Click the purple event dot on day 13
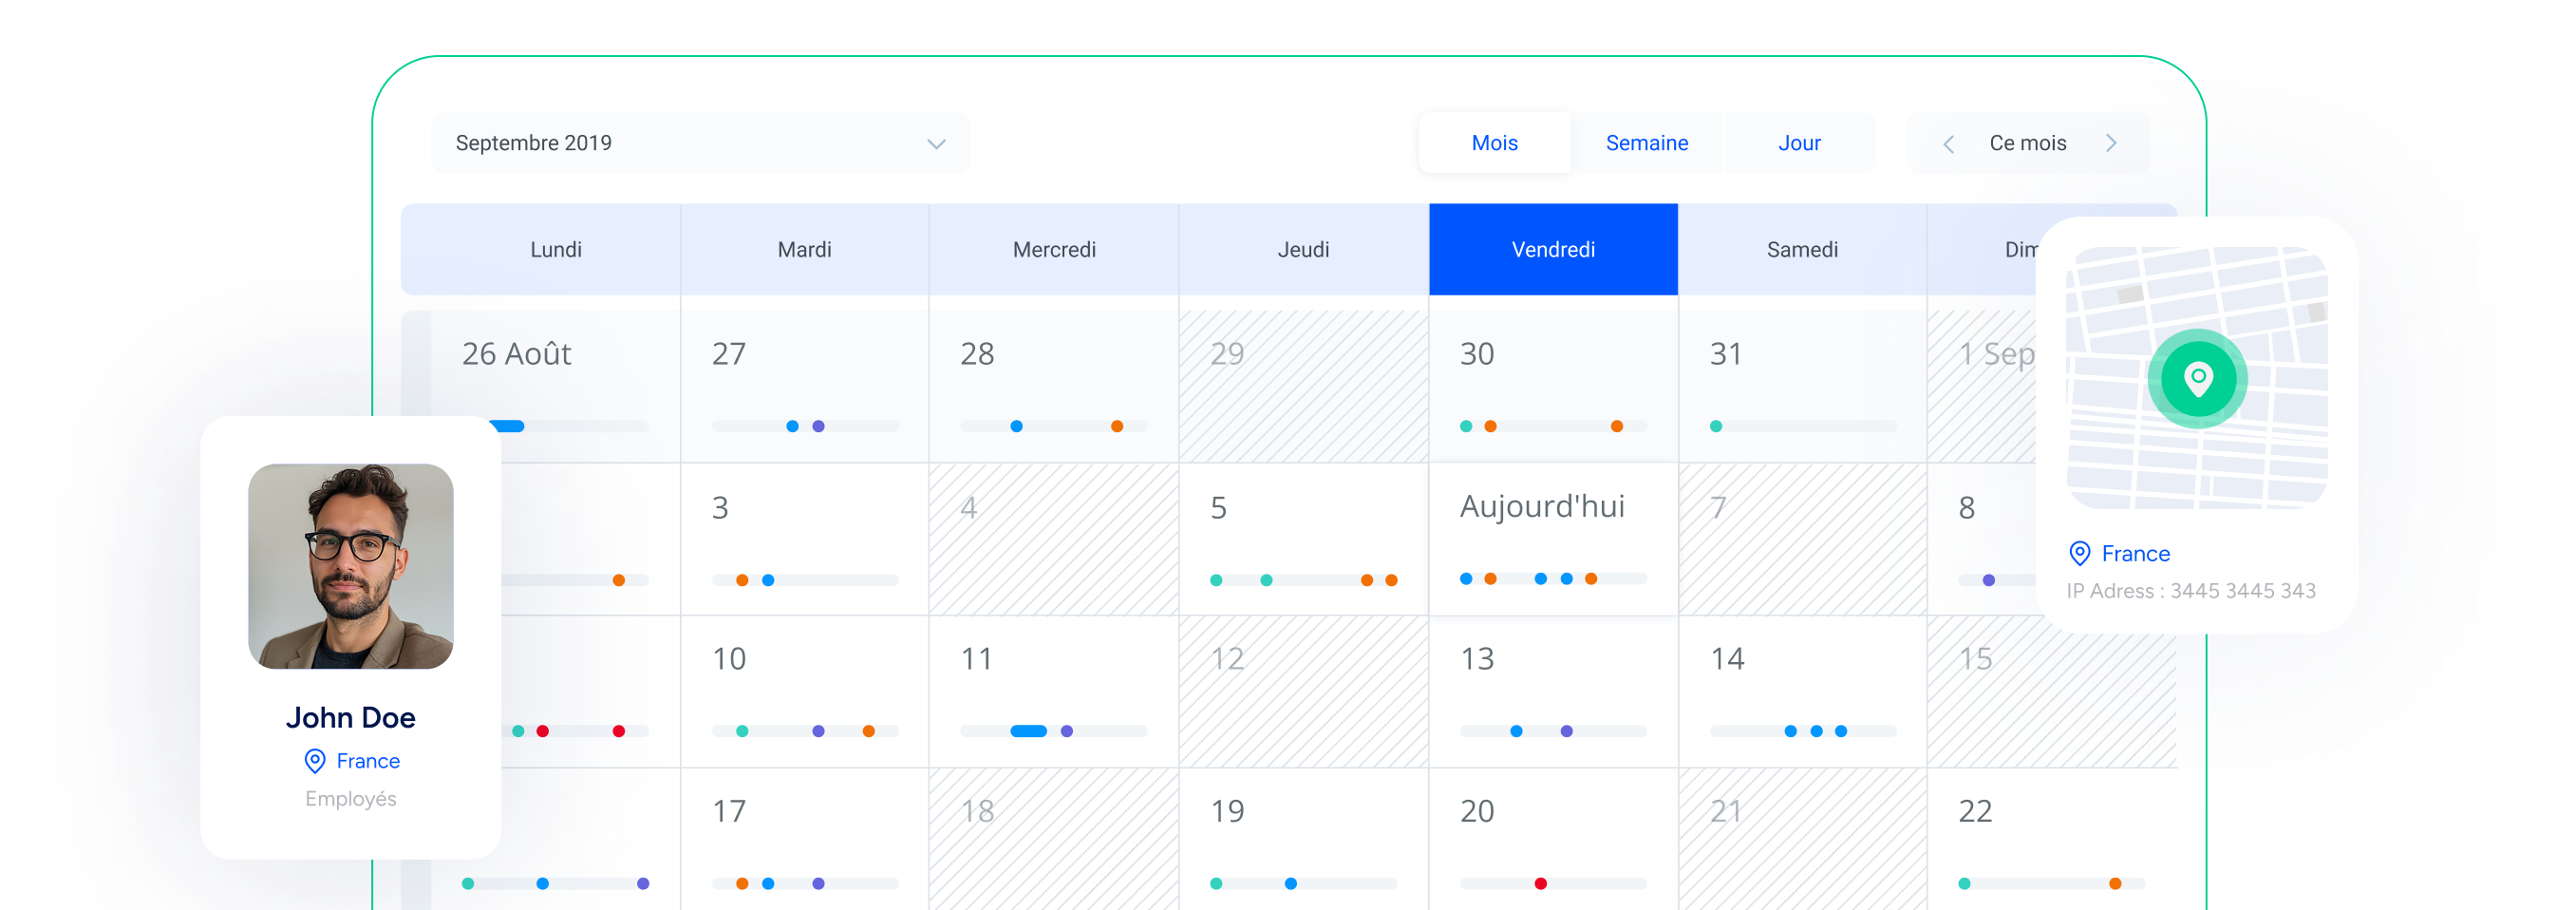Screen dimensions: 2576x910 point(1566,731)
